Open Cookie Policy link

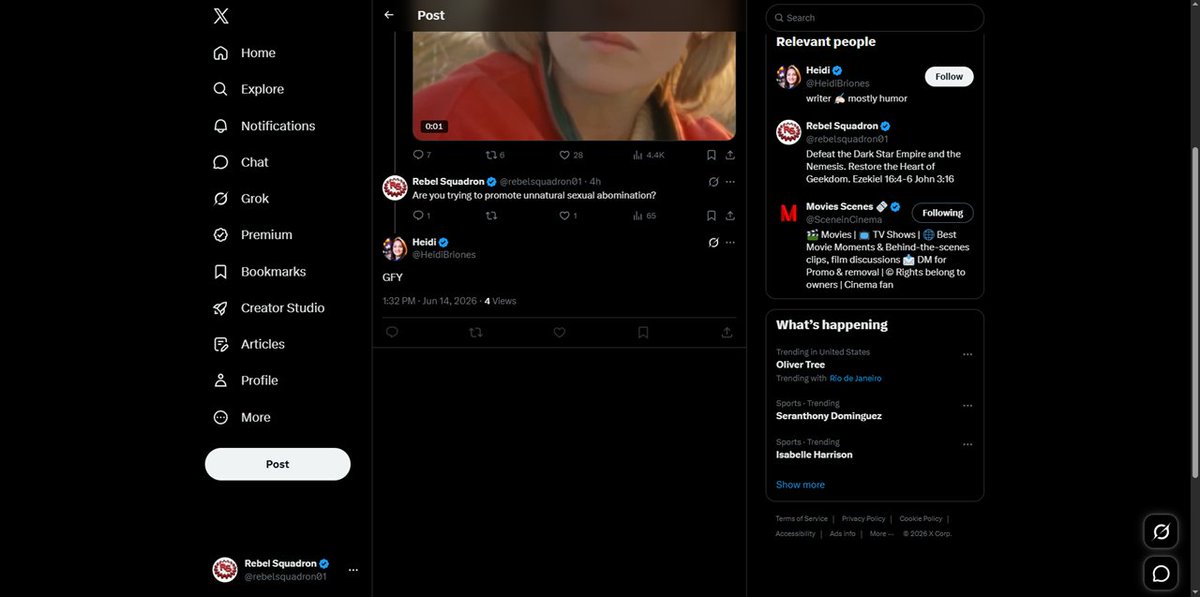click(920, 519)
